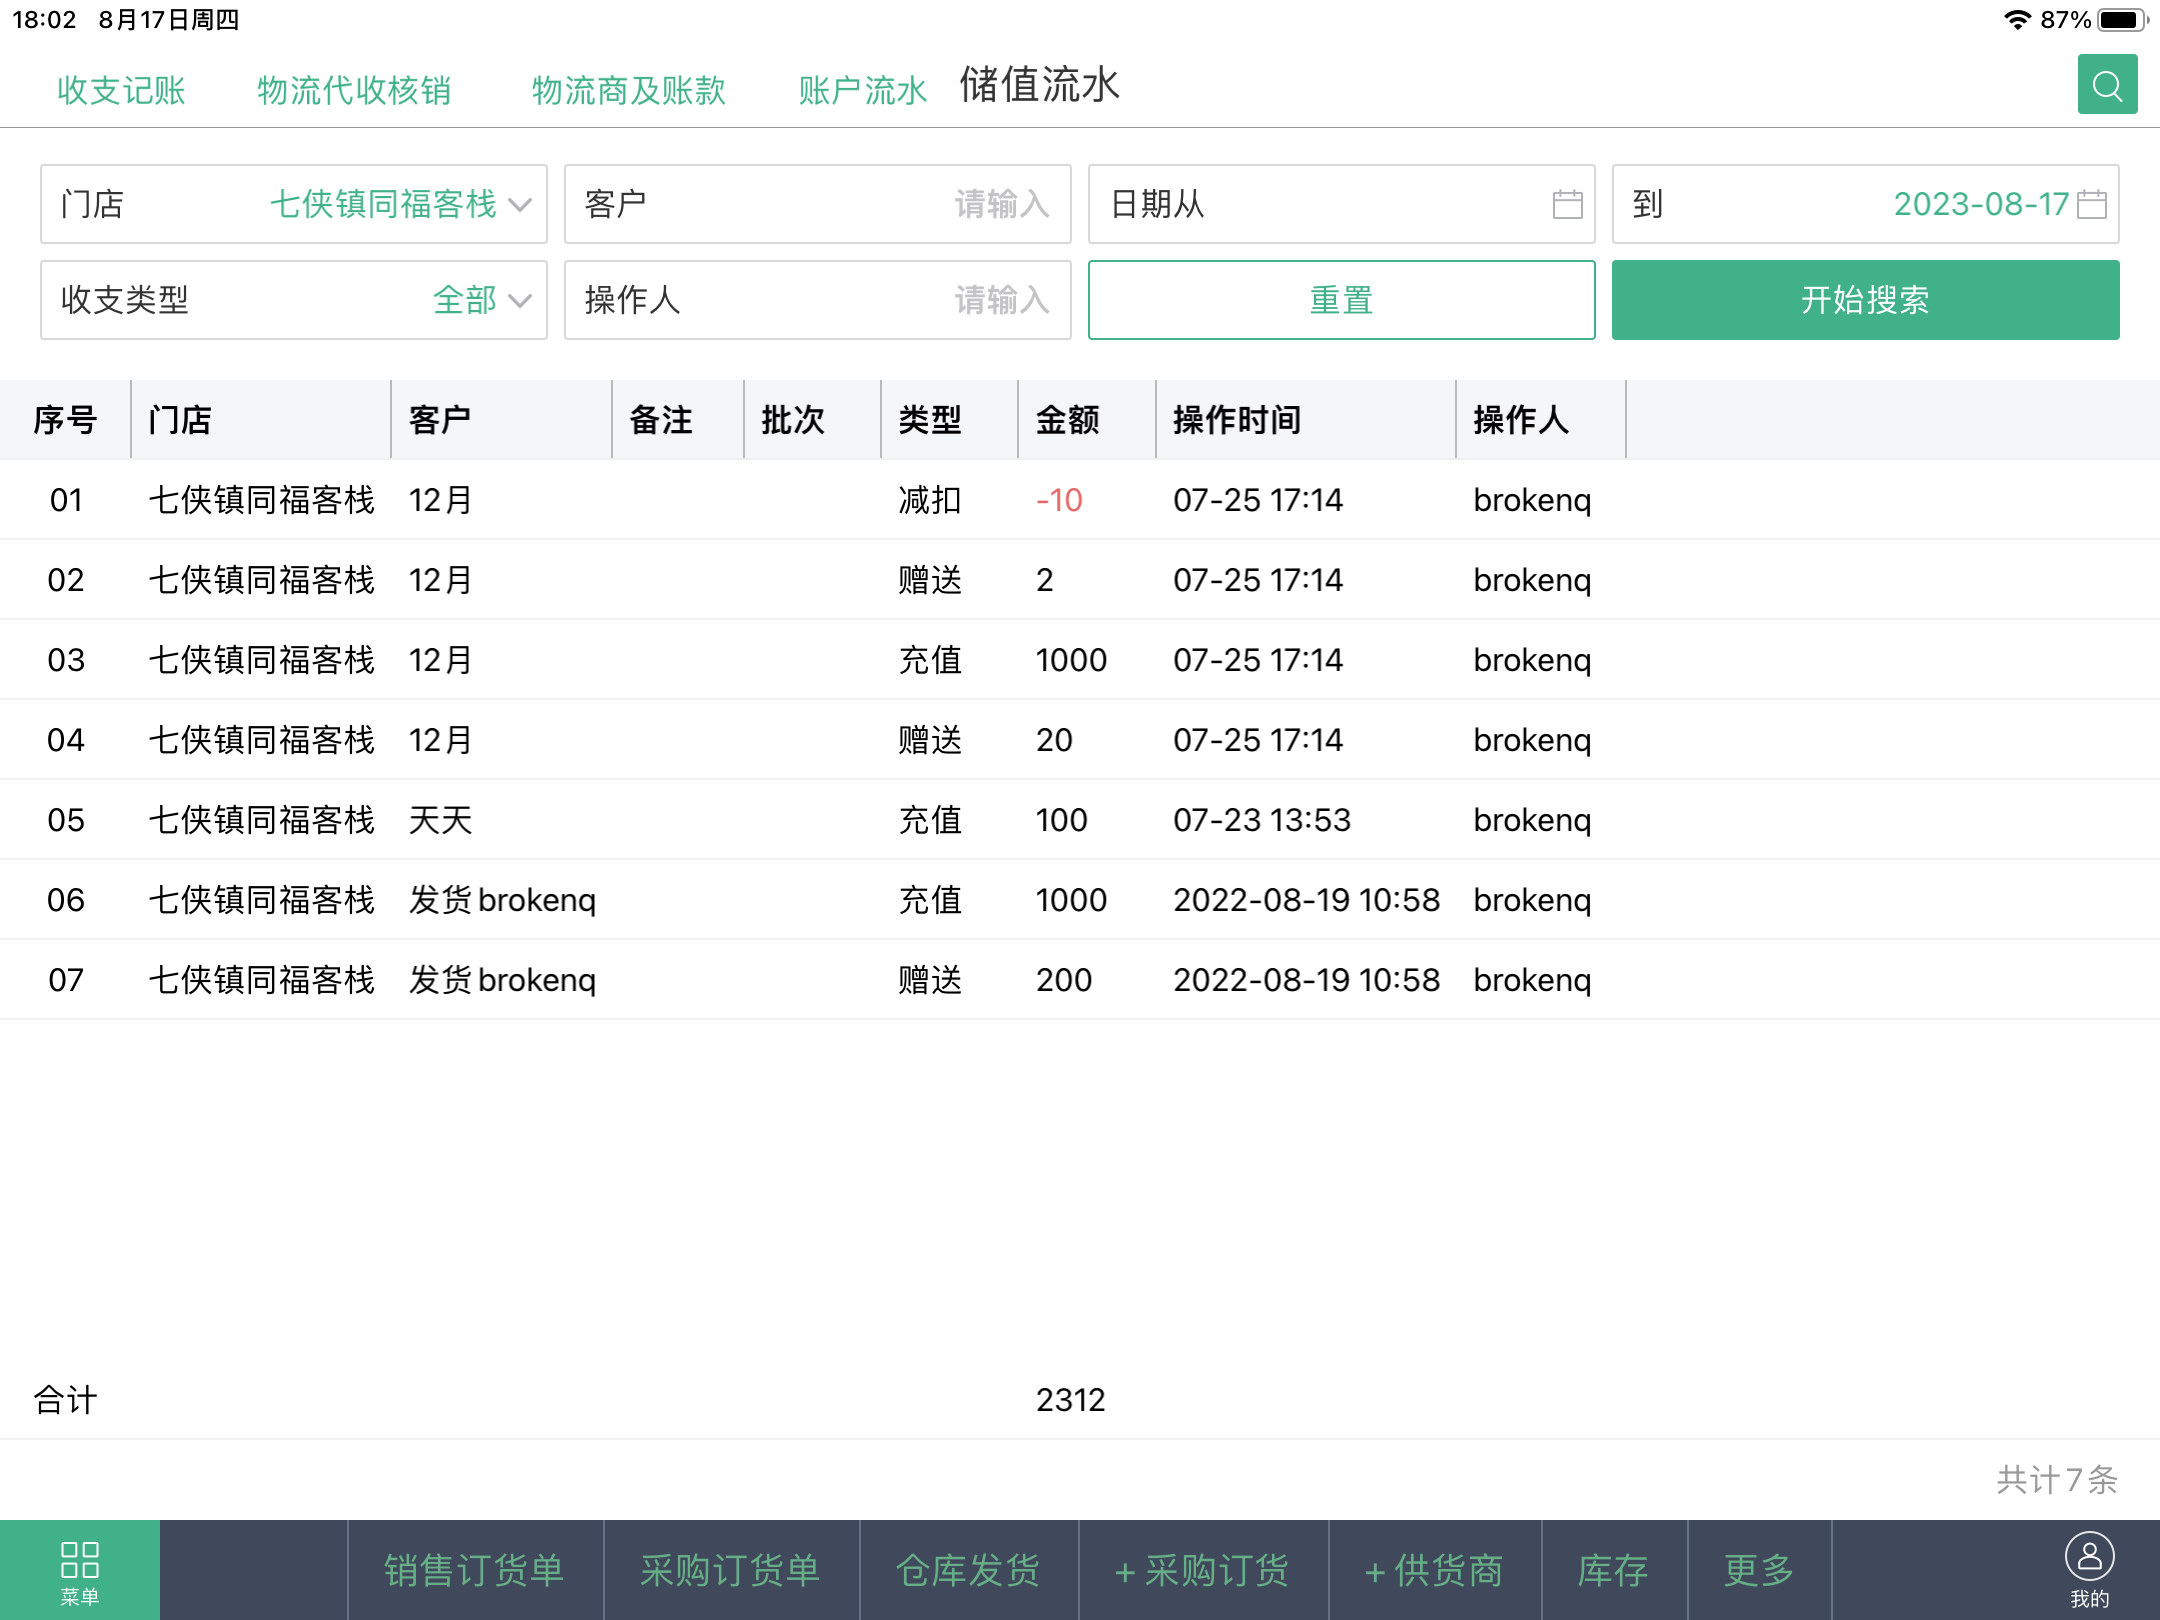Select 充值 type in row 03
The height and width of the screenshot is (1620, 2160).
(x=930, y=660)
